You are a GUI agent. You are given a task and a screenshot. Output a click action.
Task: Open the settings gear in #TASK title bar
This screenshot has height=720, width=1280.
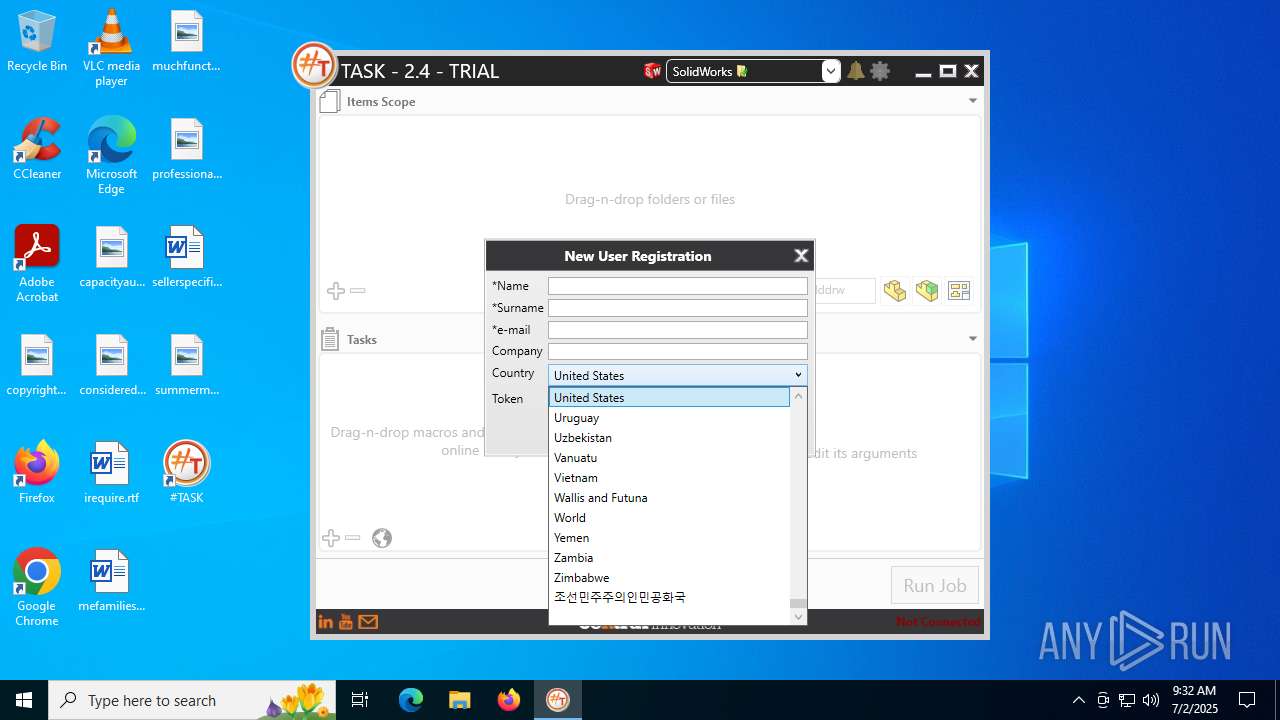point(880,71)
